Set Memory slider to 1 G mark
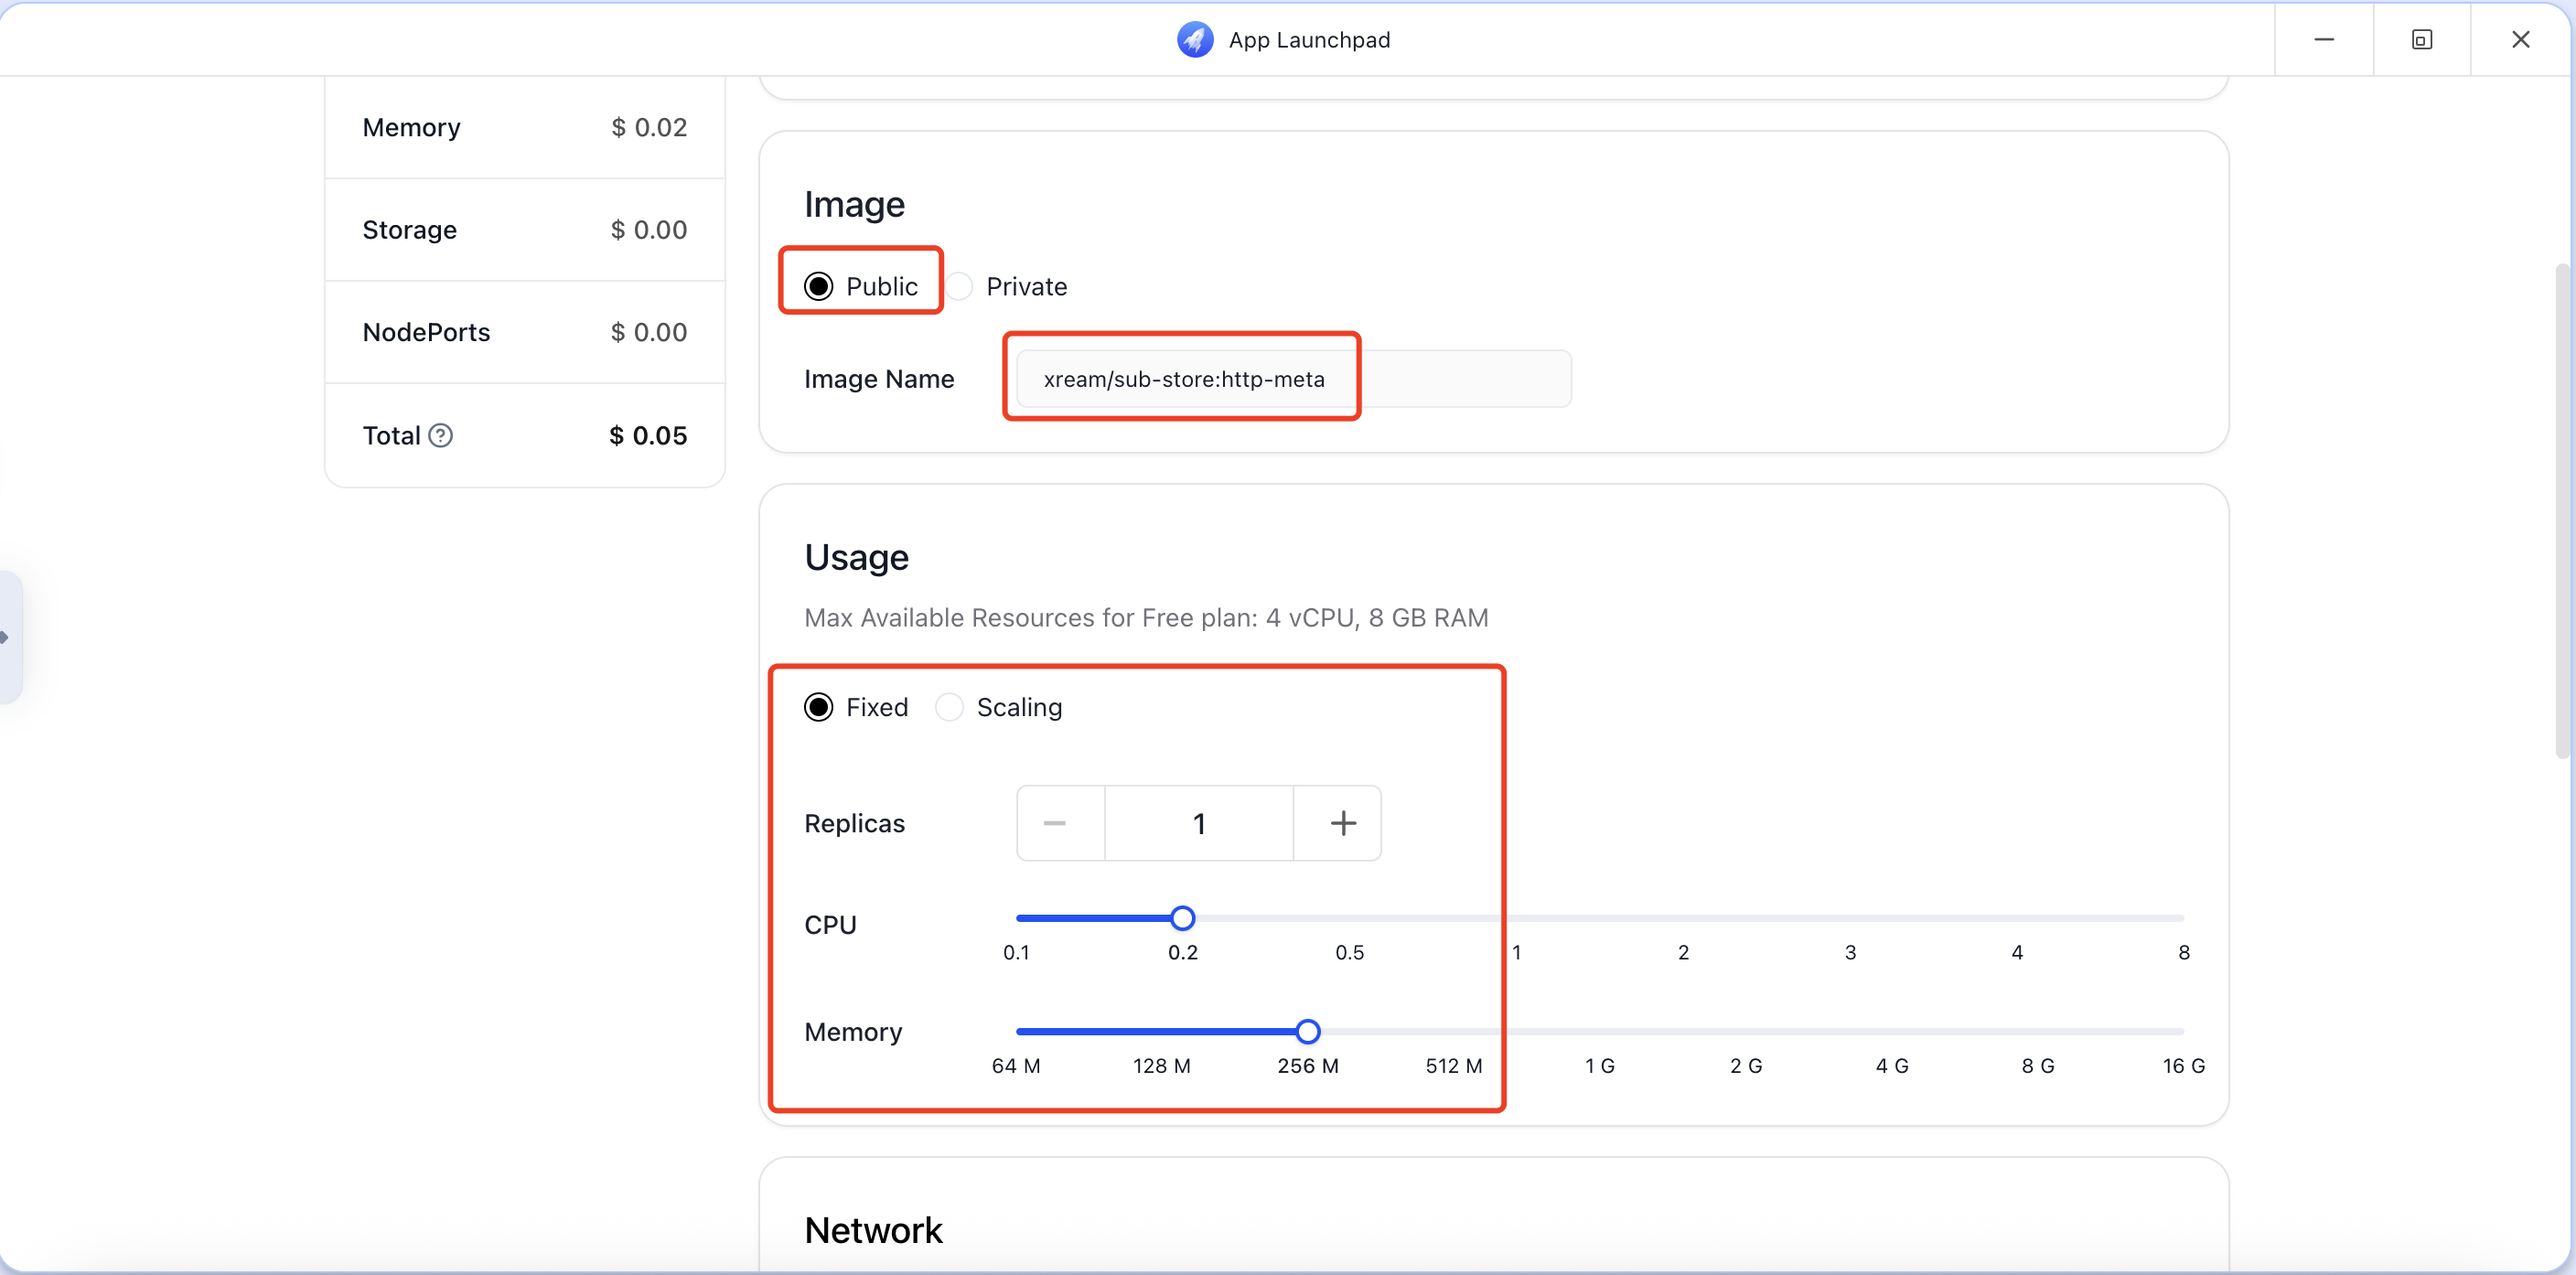The image size is (2576, 1275). coord(1599,1031)
